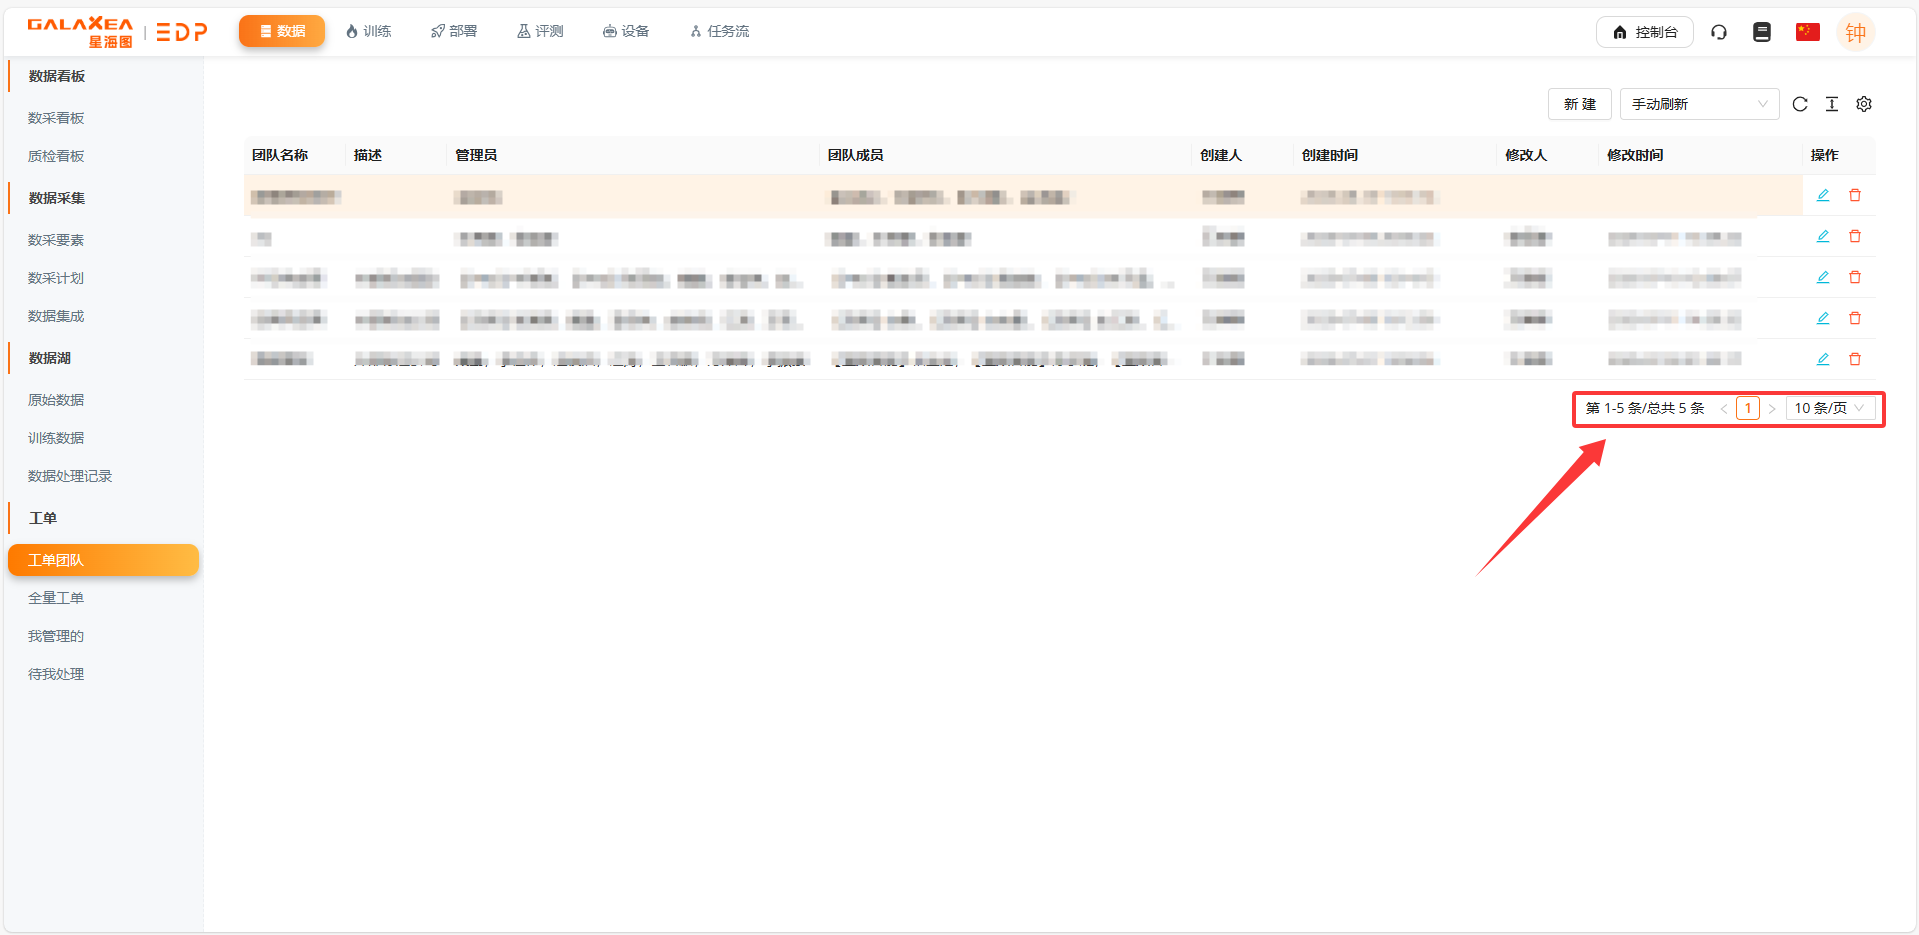Click the delete icon in the first row

(1855, 196)
